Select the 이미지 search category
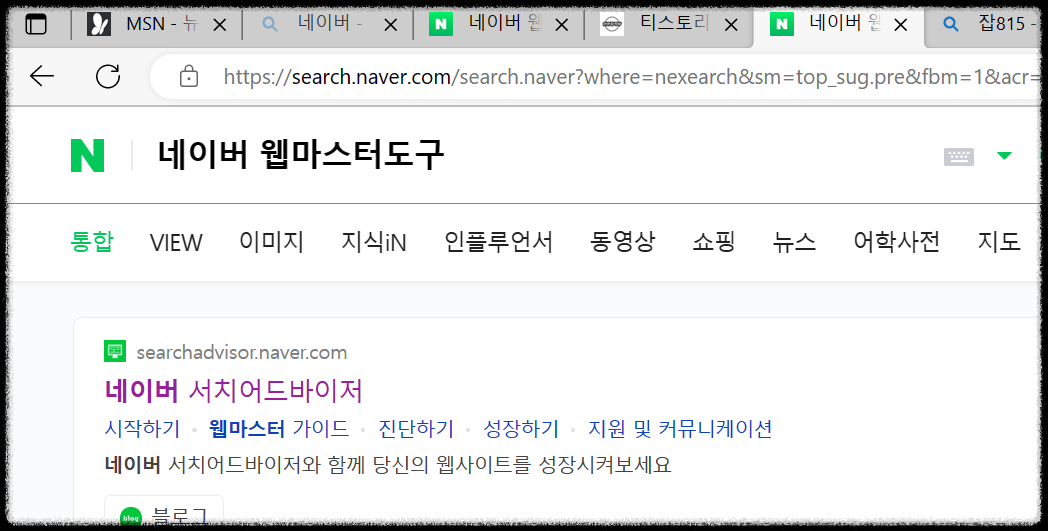 271,241
